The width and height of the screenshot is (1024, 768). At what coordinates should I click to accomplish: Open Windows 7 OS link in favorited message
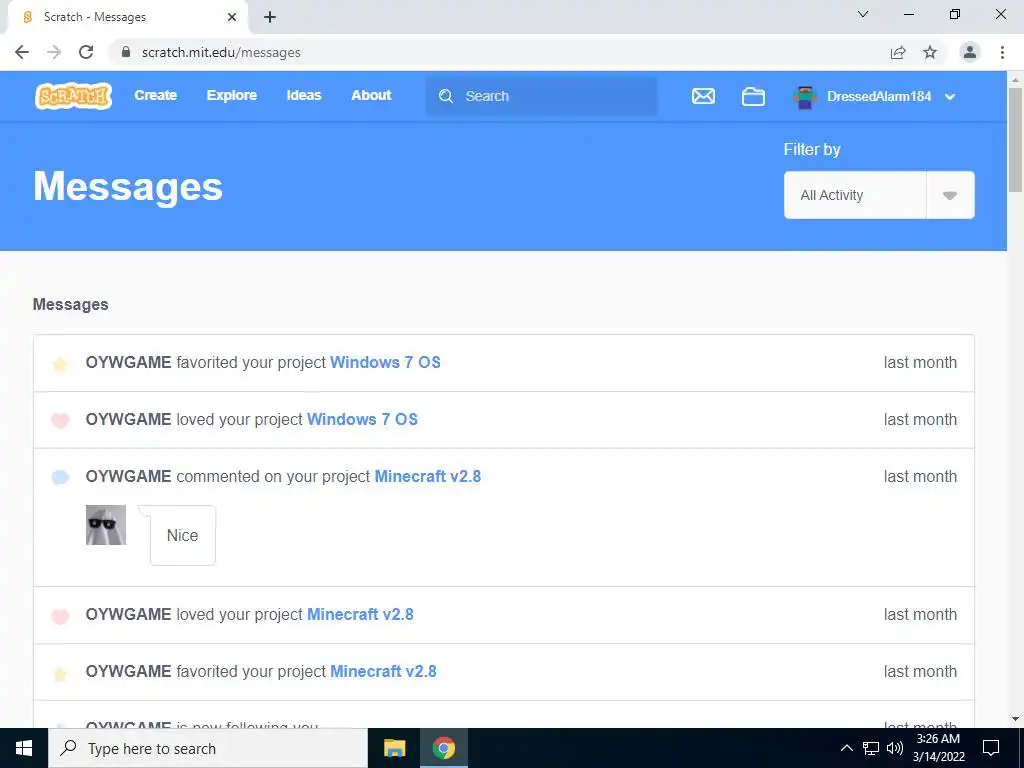point(385,362)
